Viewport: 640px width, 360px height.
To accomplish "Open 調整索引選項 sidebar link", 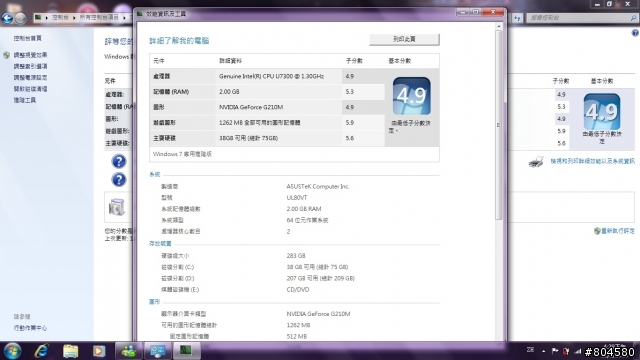I will tap(30, 66).
